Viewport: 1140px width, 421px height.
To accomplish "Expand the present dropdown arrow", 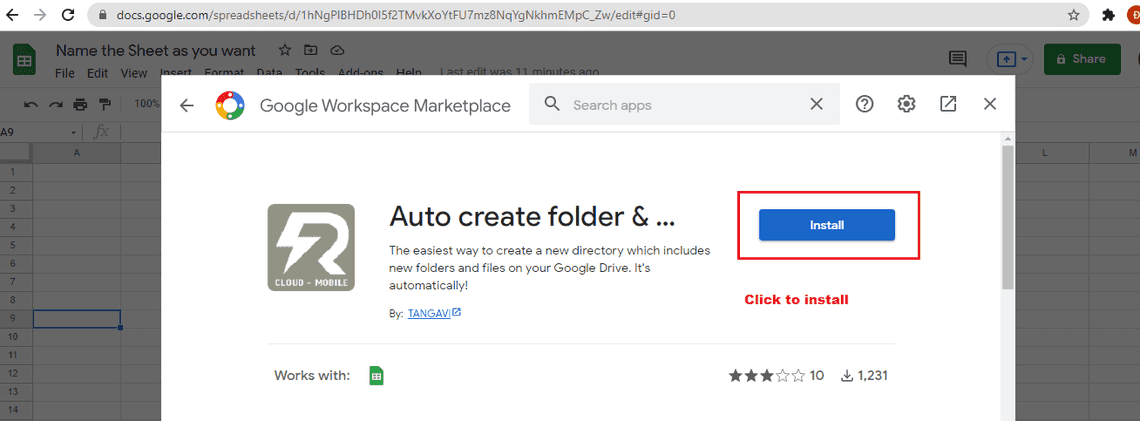I will [1025, 59].
